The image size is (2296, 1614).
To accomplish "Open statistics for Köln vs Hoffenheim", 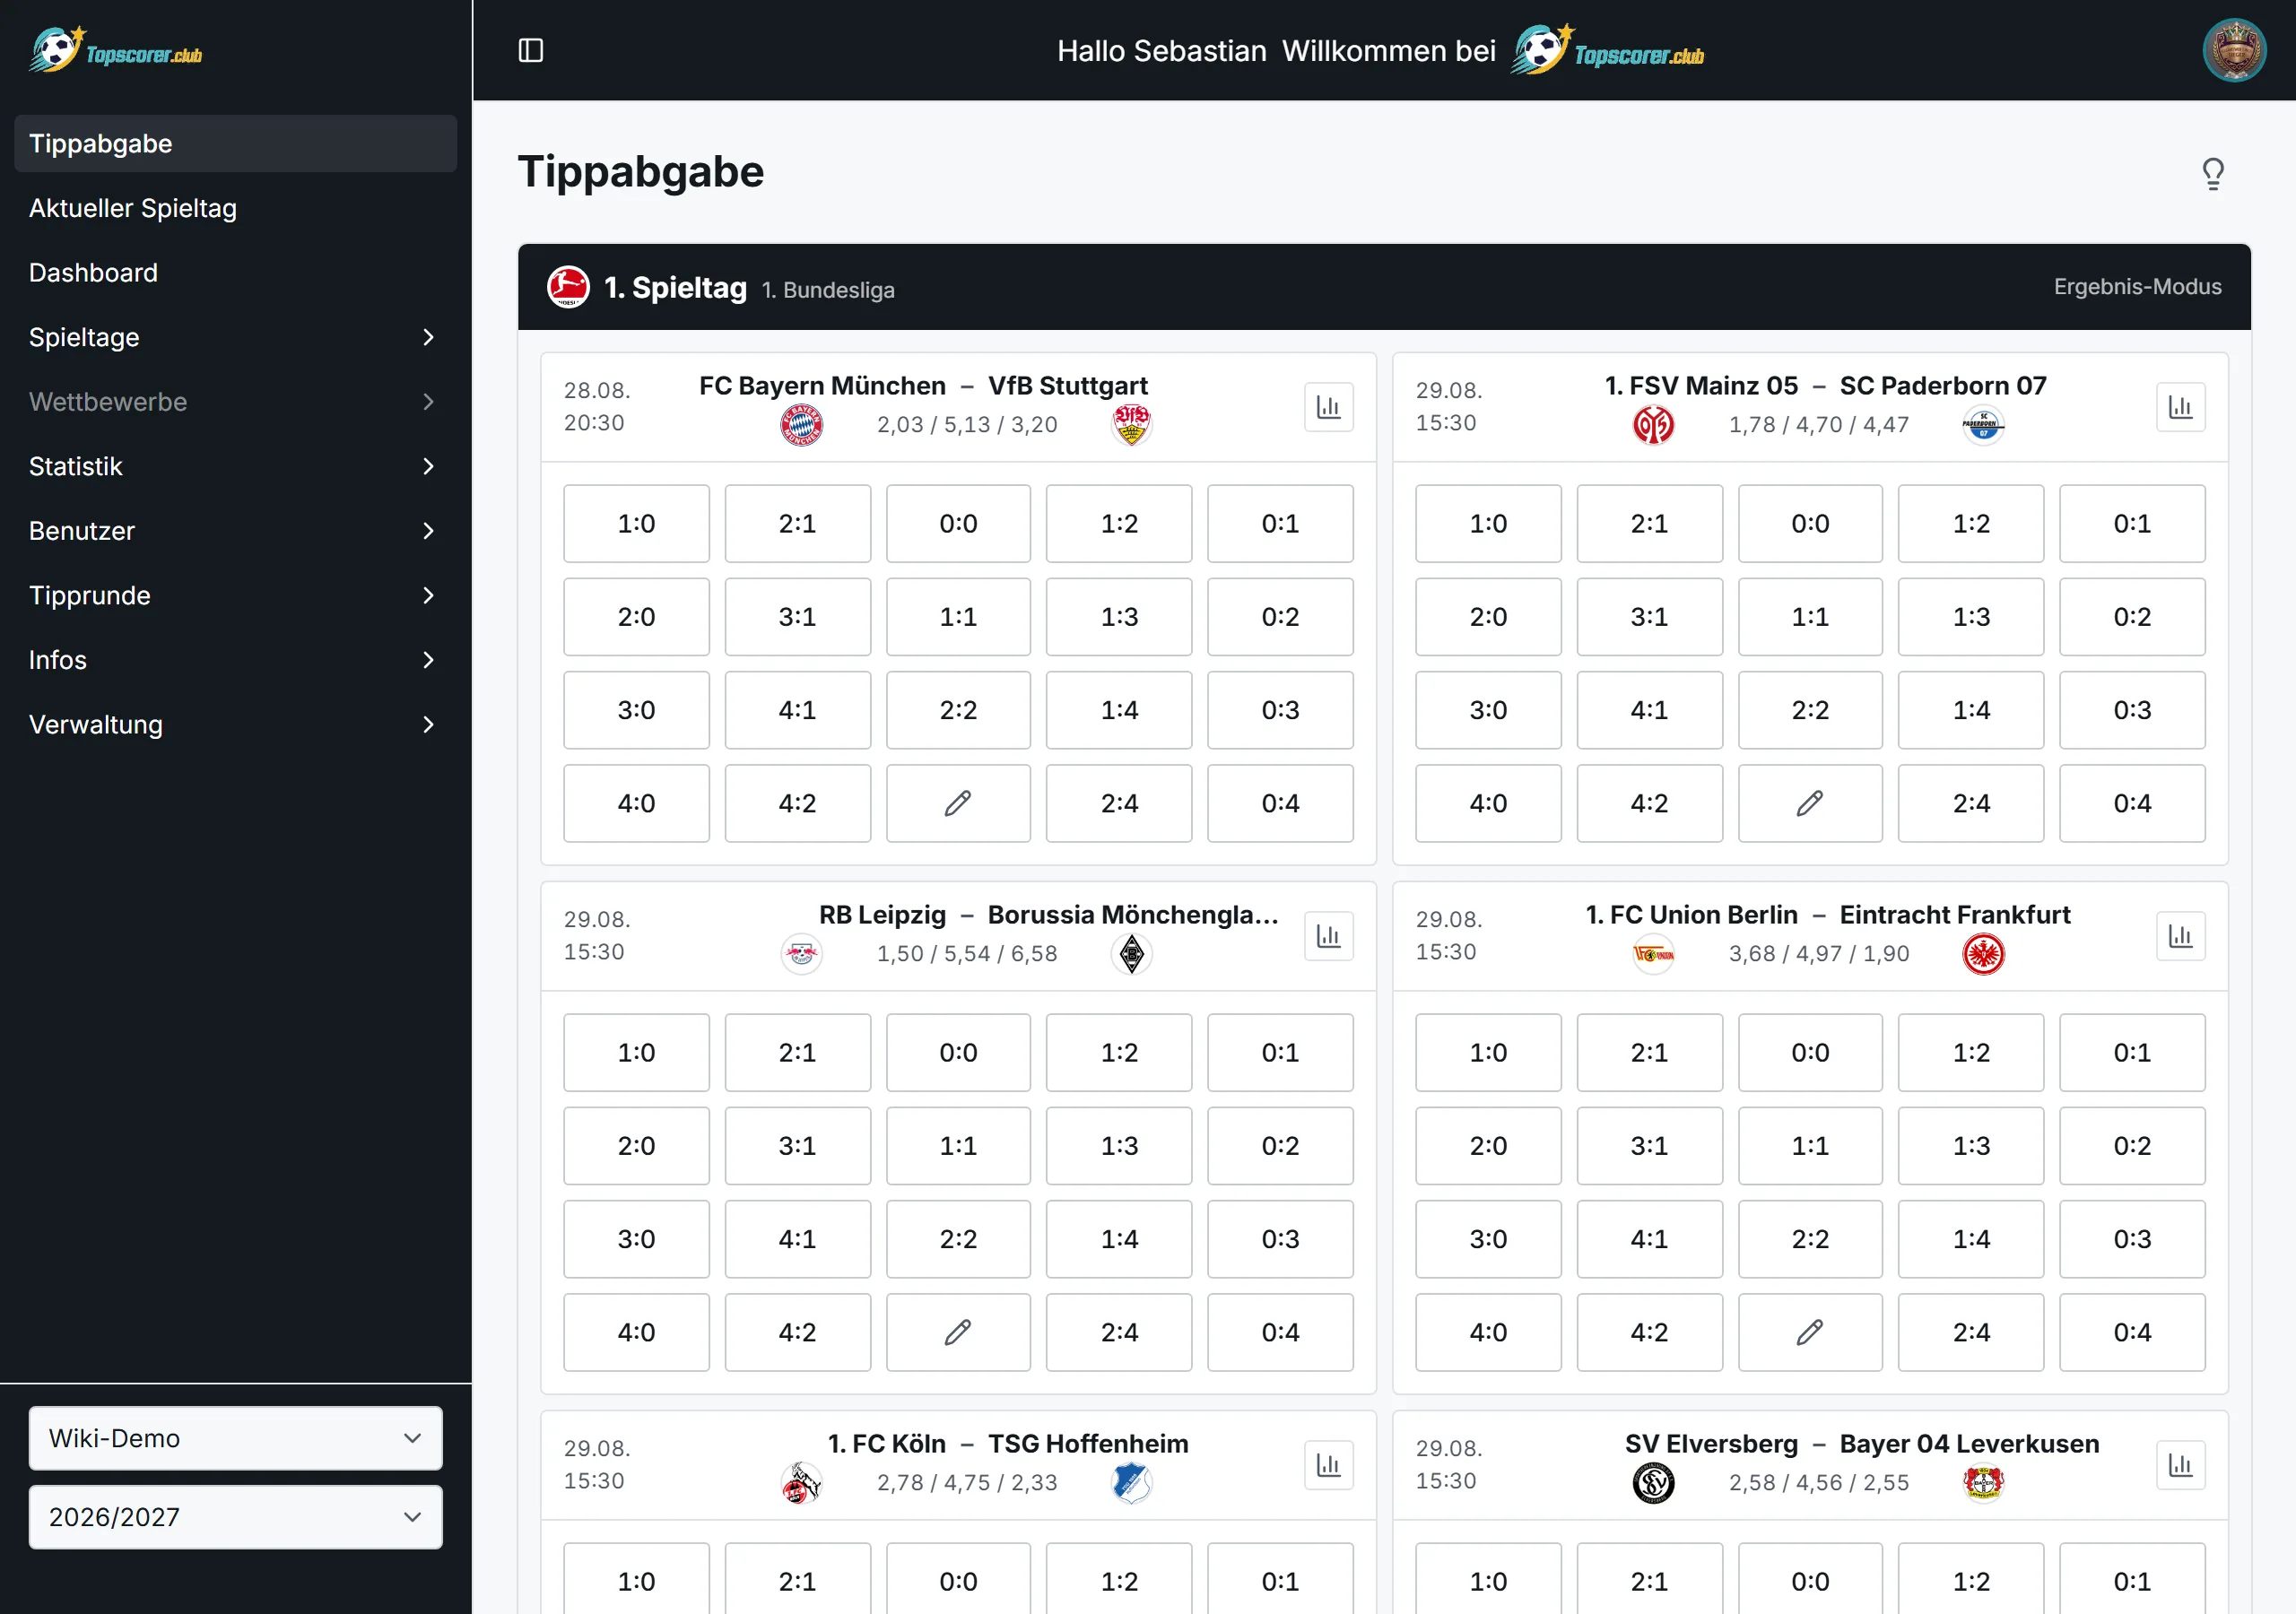I will (1328, 1465).
